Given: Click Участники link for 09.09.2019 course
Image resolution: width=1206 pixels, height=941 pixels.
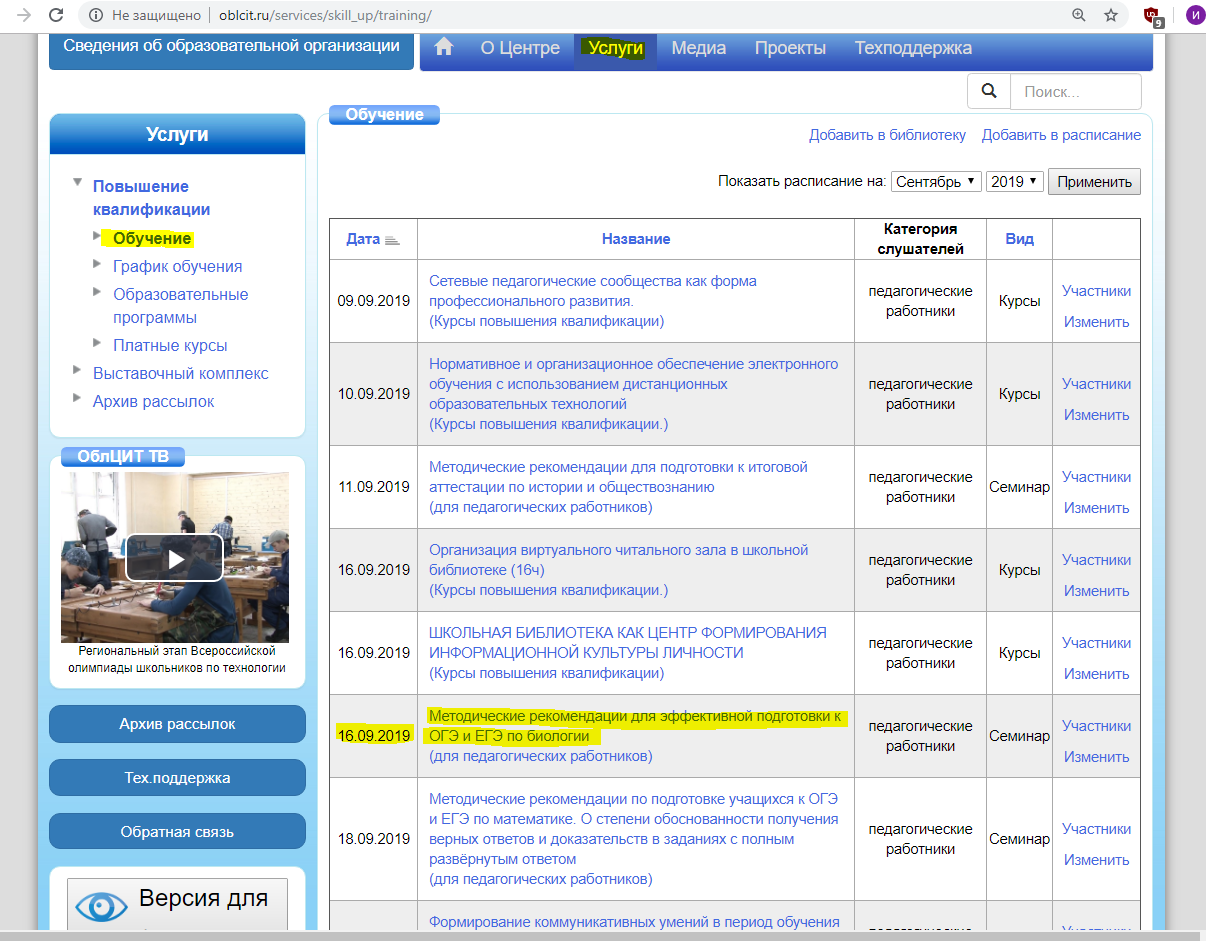Looking at the screenshot, I should [1096, 291].
